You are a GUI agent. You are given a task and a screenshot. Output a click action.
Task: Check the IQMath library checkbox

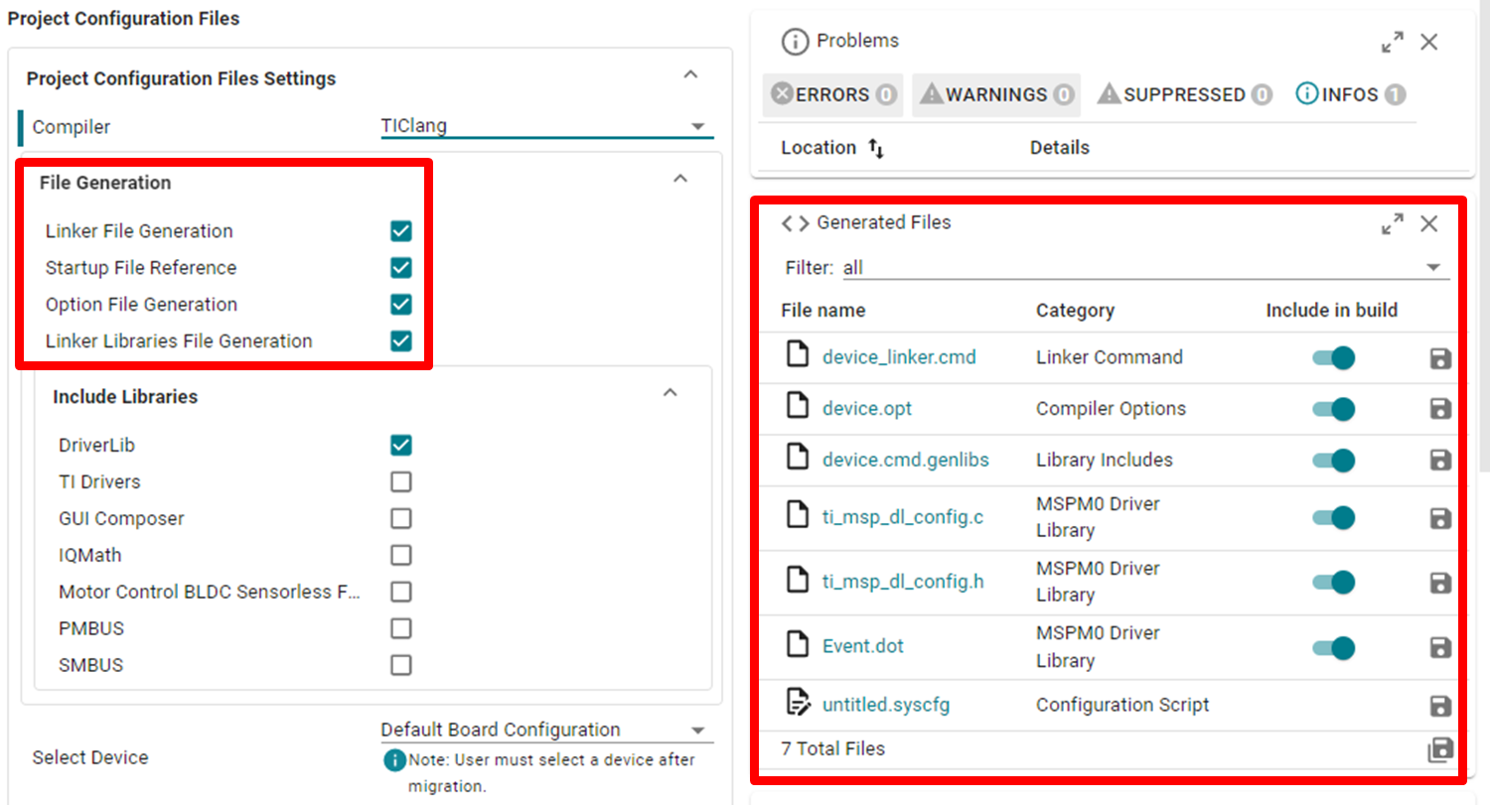[x=401, y=555]
